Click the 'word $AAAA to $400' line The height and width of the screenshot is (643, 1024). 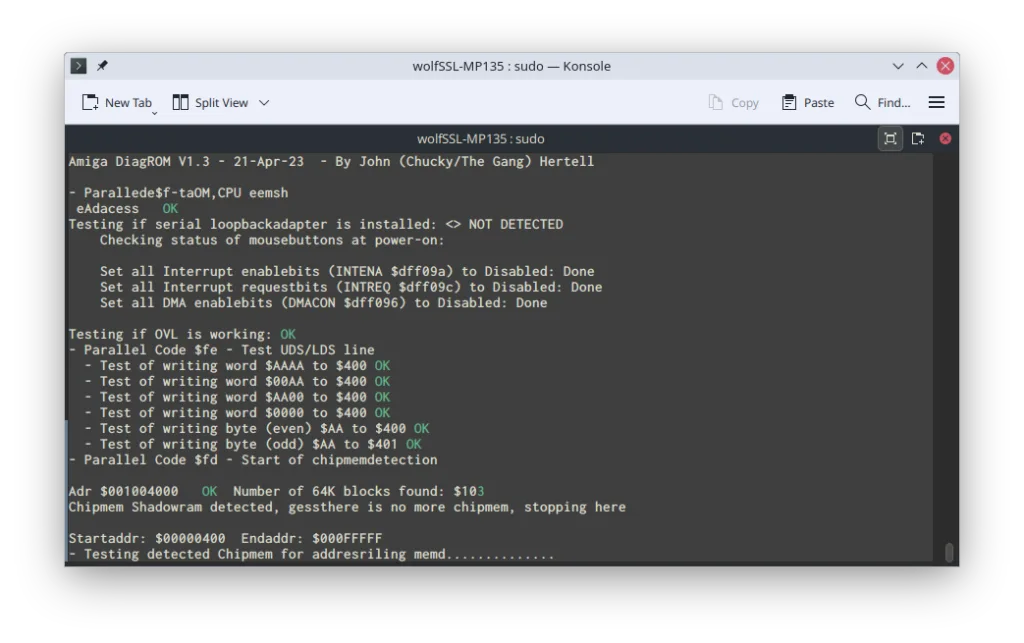pyautogui.click(x=237, y=365)
